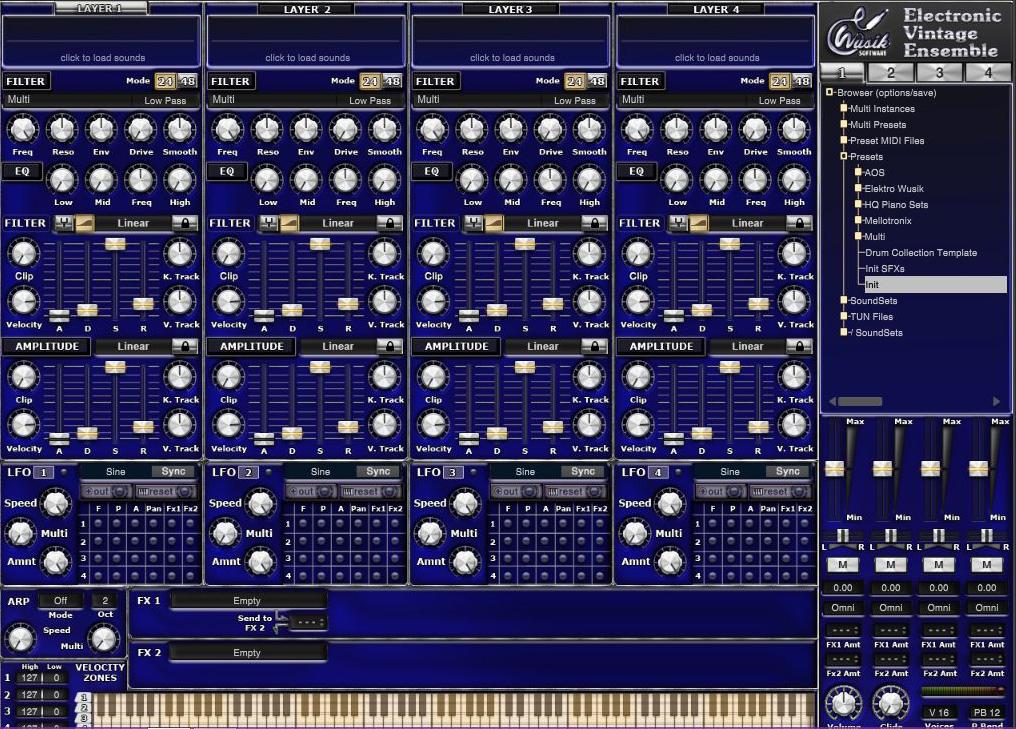Switch to browser tab 4
The width and height of the screenshot is (1016, 729).
[x=988, y=73]
